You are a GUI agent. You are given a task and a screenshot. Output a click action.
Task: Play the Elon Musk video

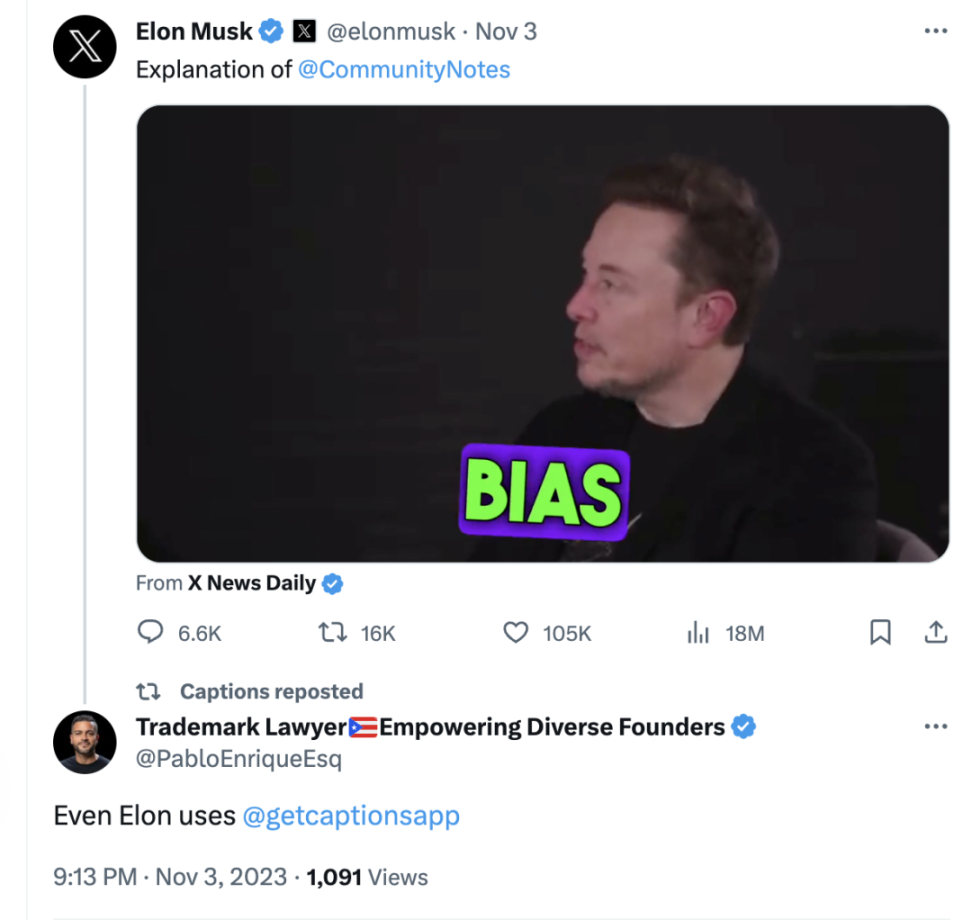click(542, 333)
